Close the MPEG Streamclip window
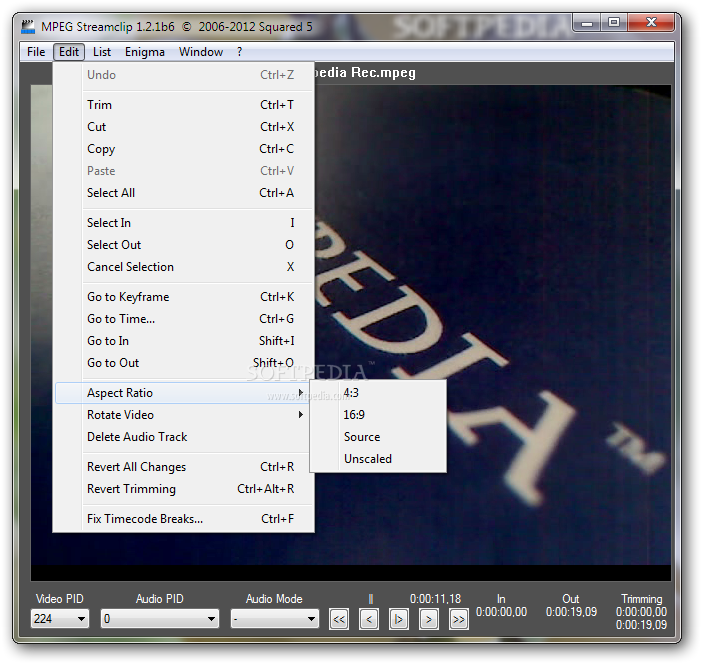The image size is (702, 664). [651, 22]
